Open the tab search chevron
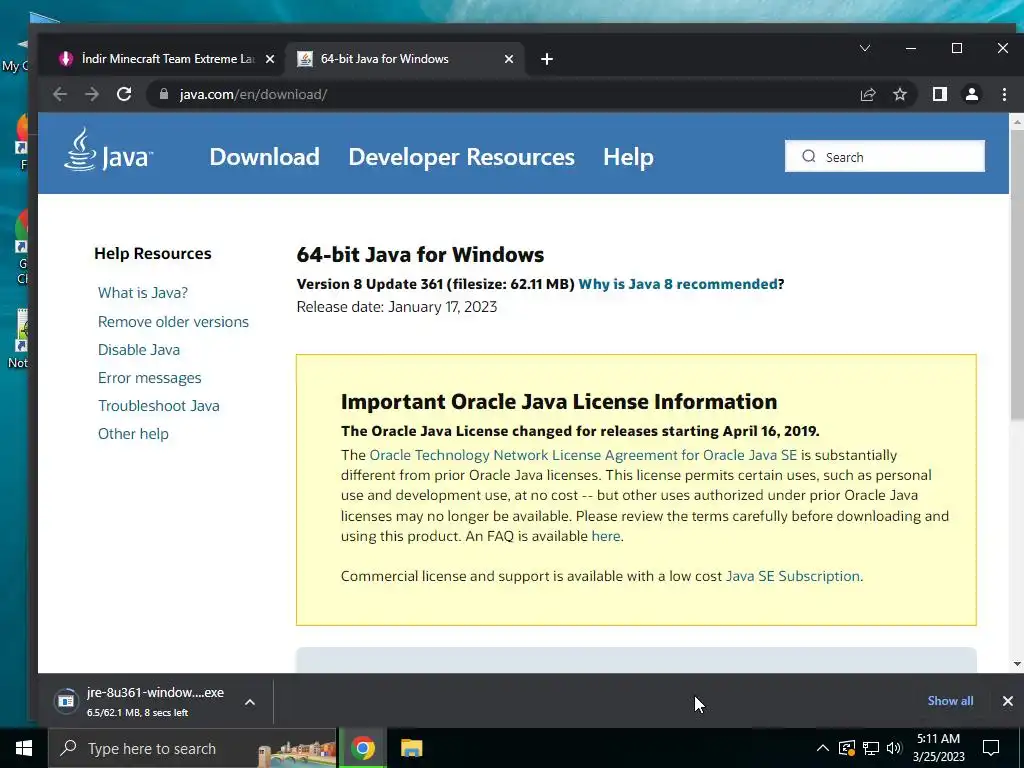Image resolution: width=1024 pixels, height=768 pixels. [865, 48]
